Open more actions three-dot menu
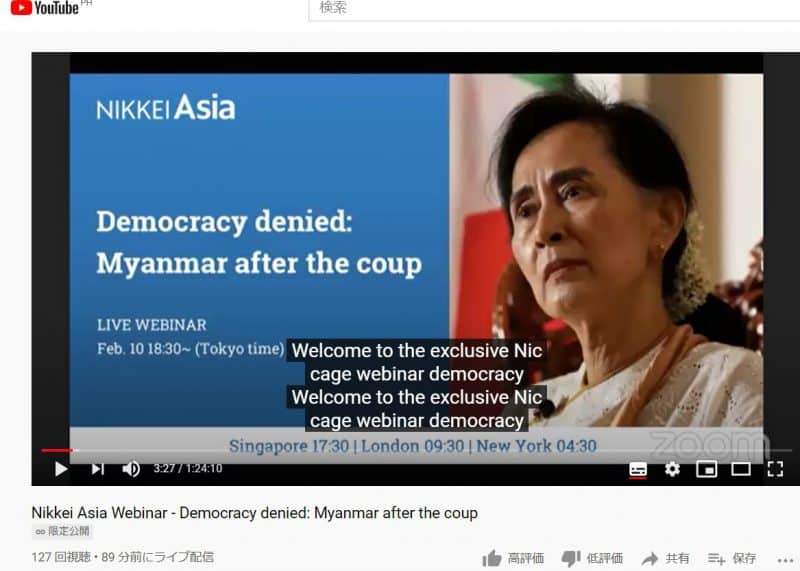Screen dimensions: 800x571 point(786,560)
